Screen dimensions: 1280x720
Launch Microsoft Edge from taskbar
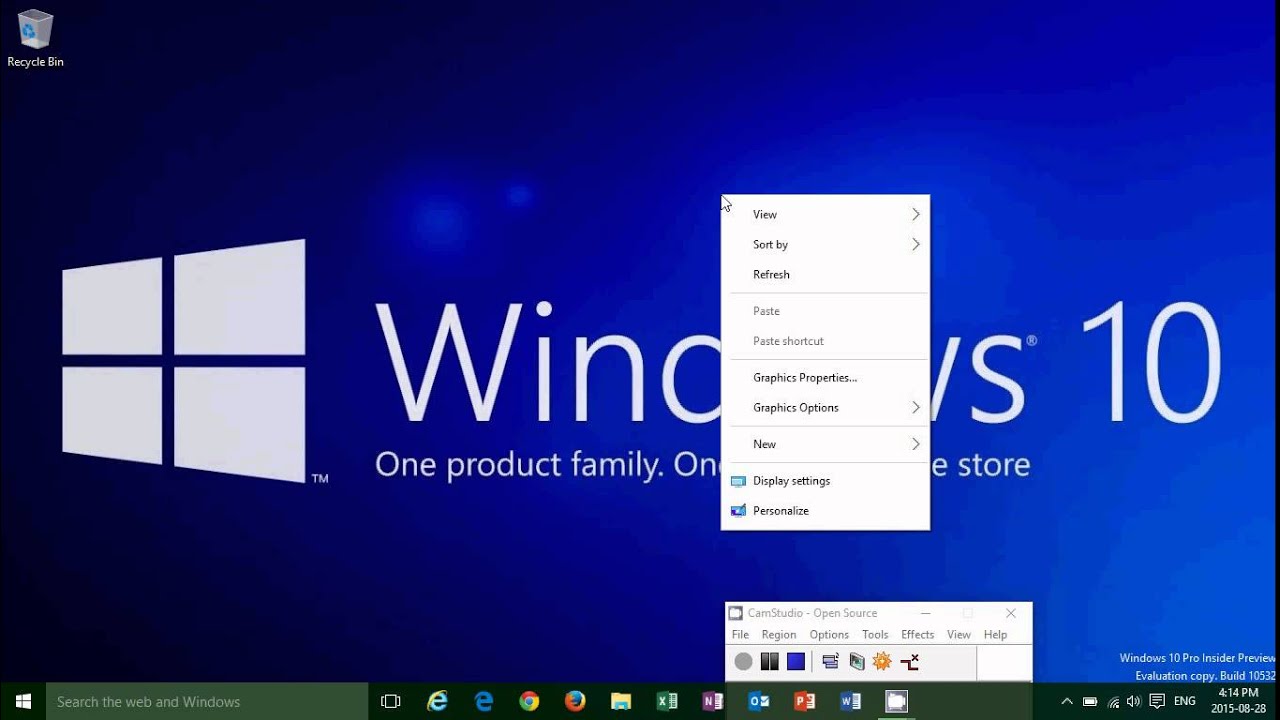coord(484,701)
